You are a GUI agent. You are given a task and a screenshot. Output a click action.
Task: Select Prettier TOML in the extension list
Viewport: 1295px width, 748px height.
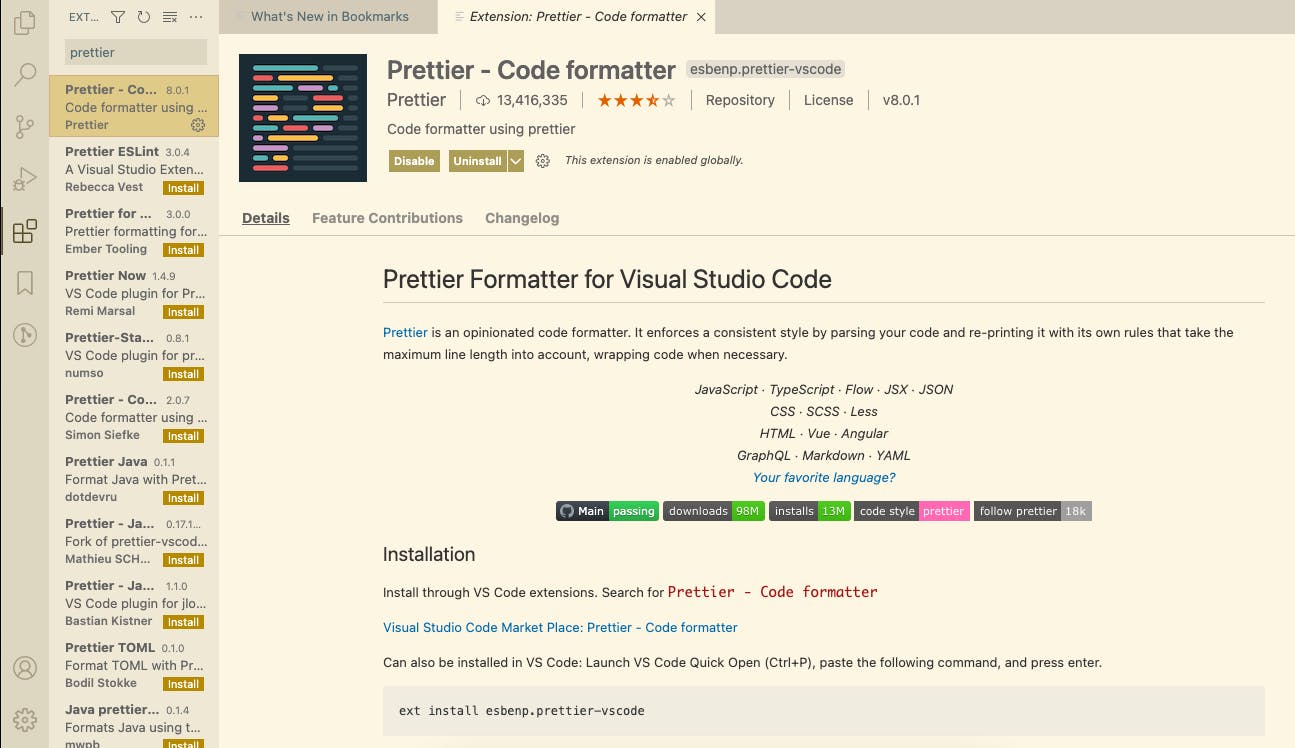pos(134,665)
